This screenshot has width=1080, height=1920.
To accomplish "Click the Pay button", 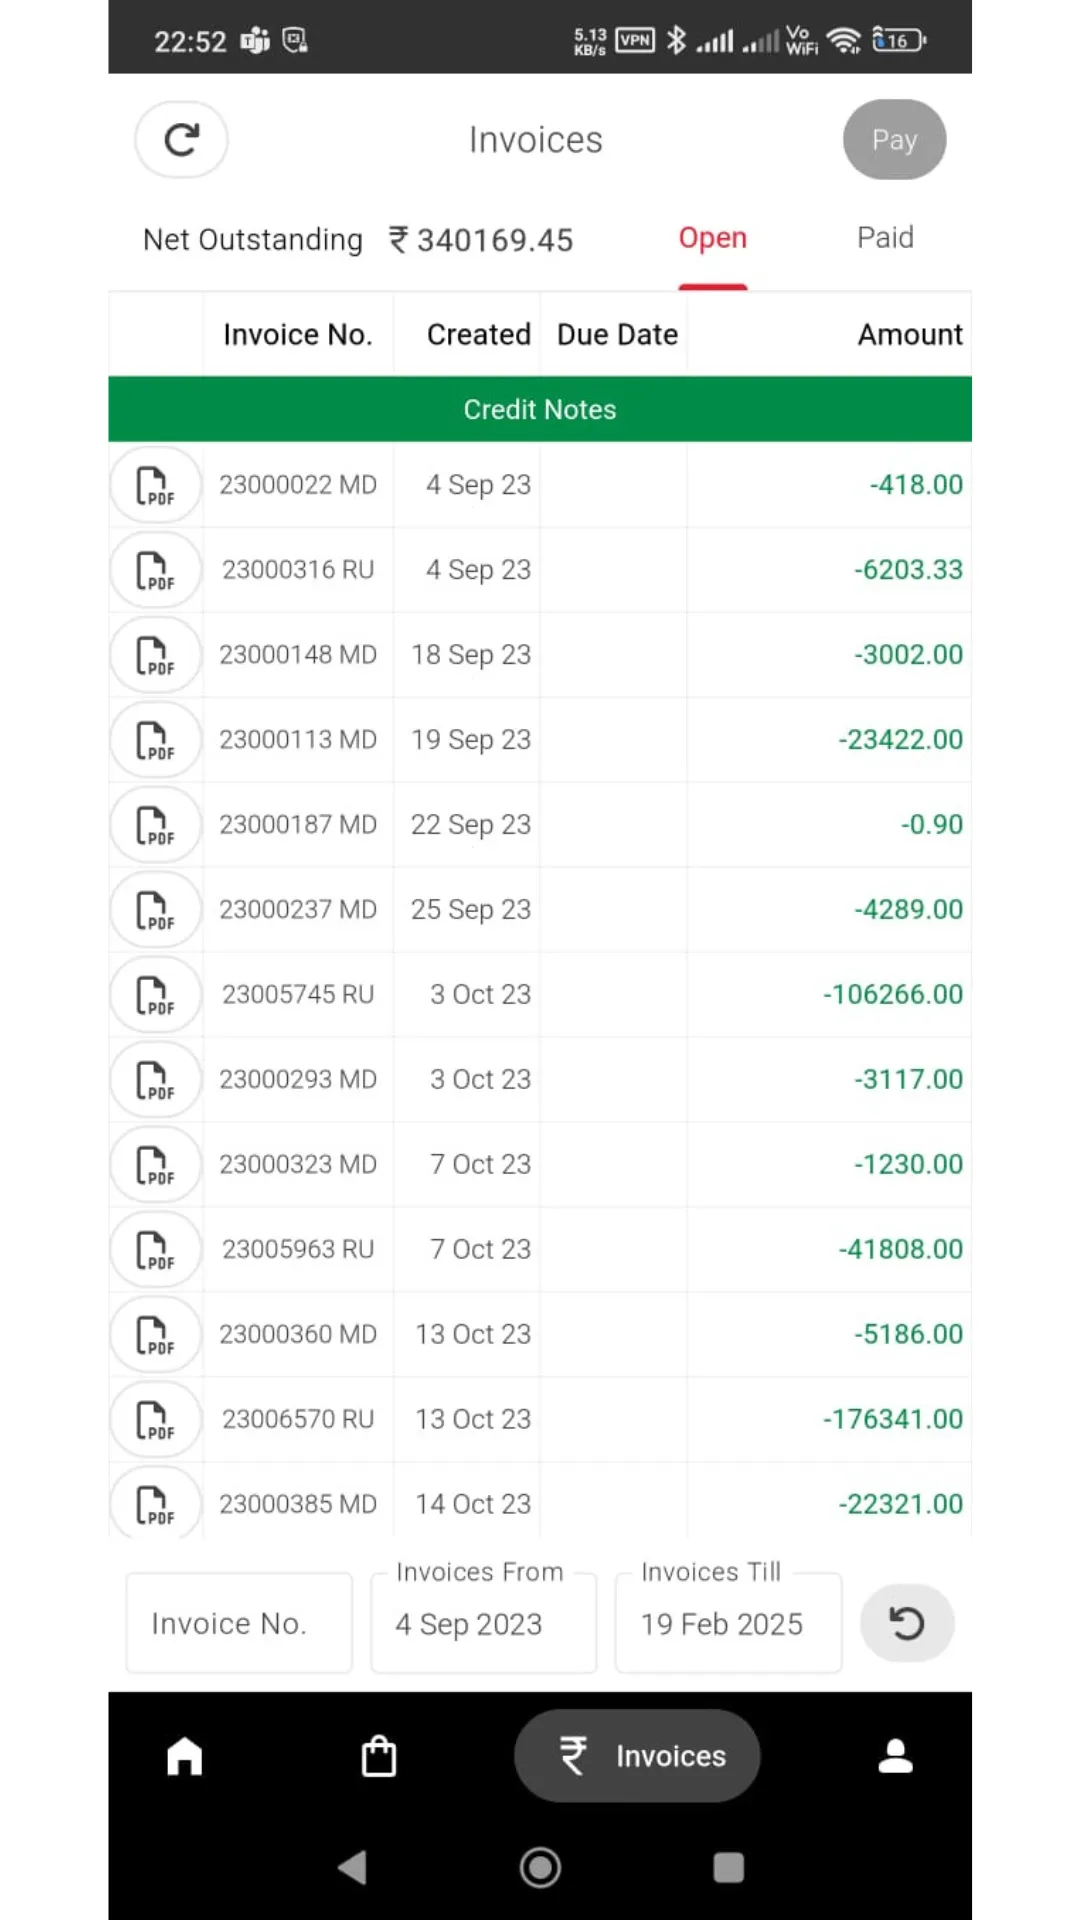I will point(894,140).
